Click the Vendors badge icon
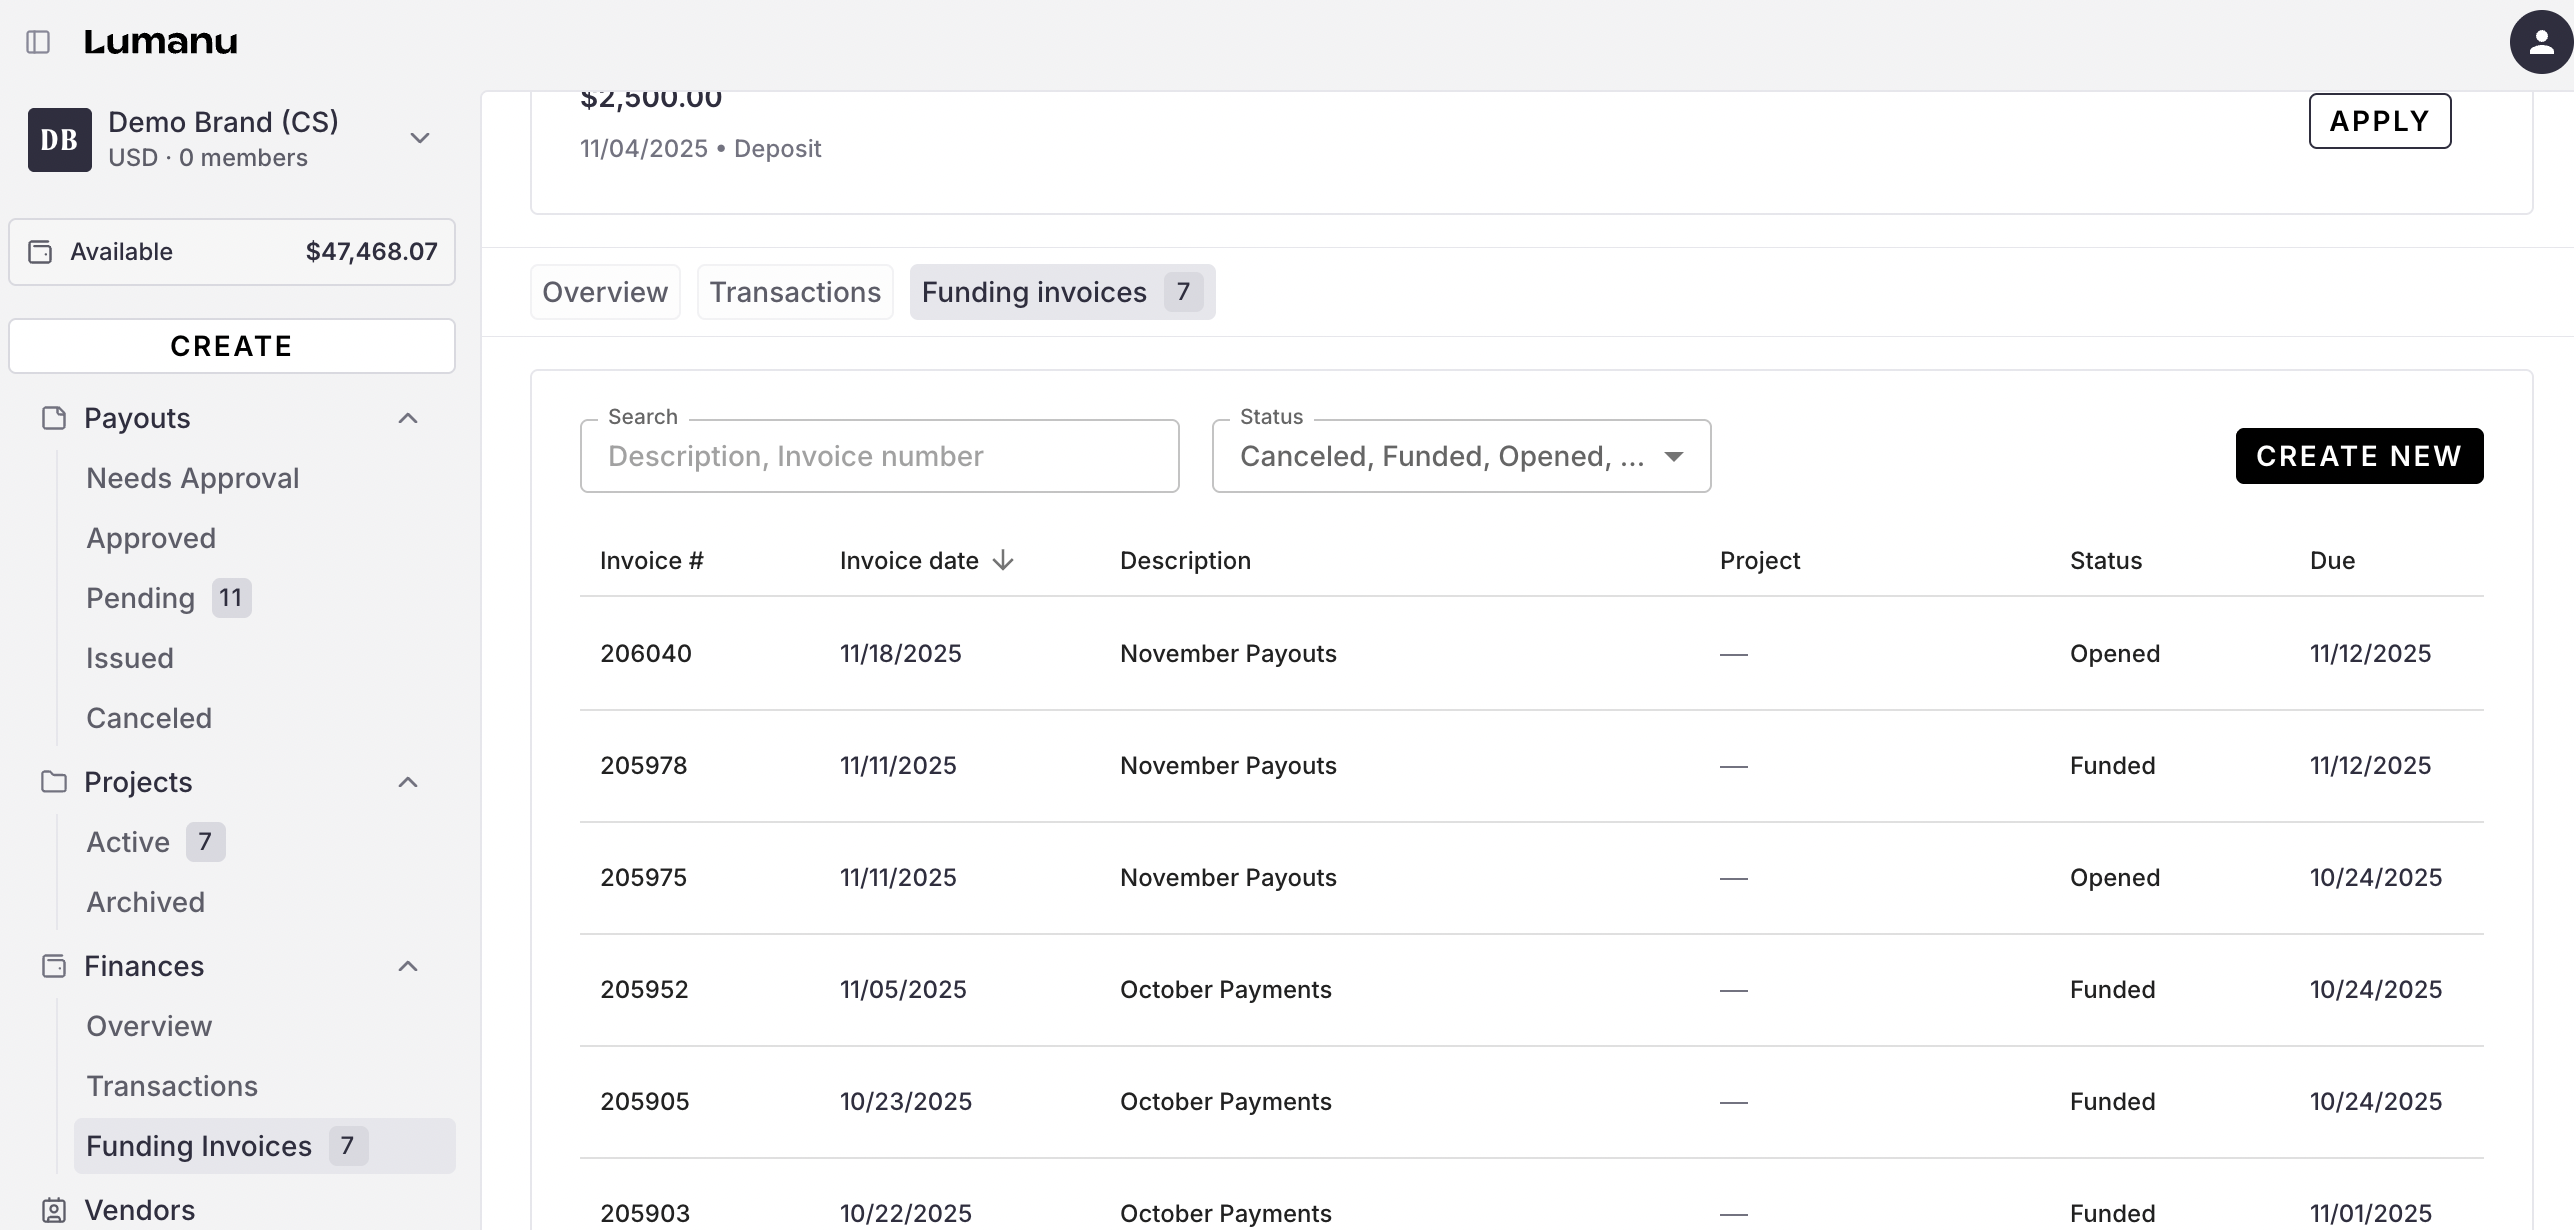The width and height of the screenshot is (2574, 1230). [x=54, y=1210]
